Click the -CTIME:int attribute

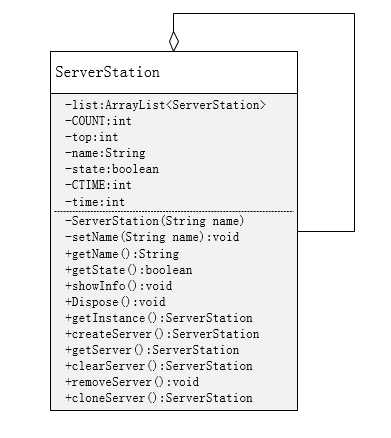(x=98, y=185)
